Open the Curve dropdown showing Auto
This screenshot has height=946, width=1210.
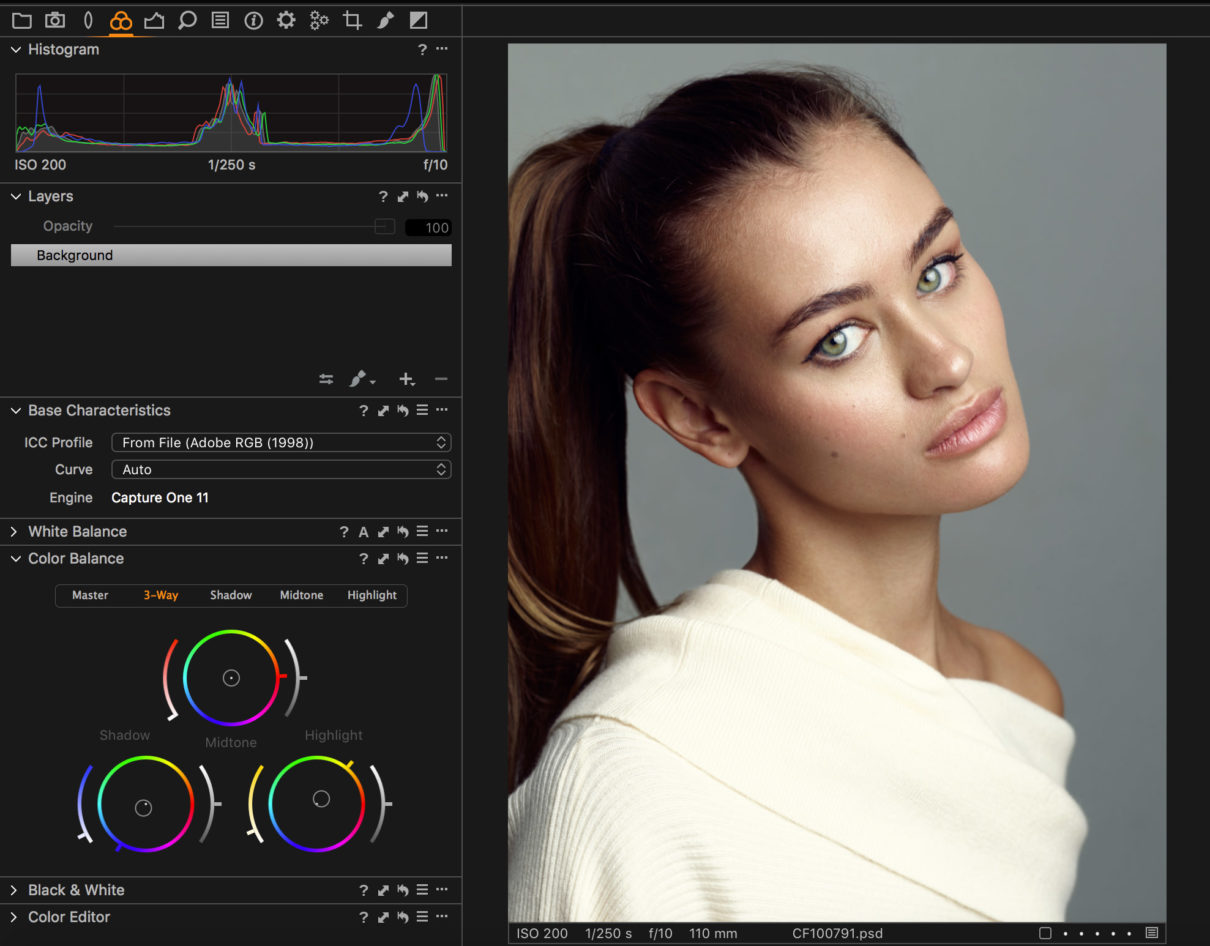(280, 469)
